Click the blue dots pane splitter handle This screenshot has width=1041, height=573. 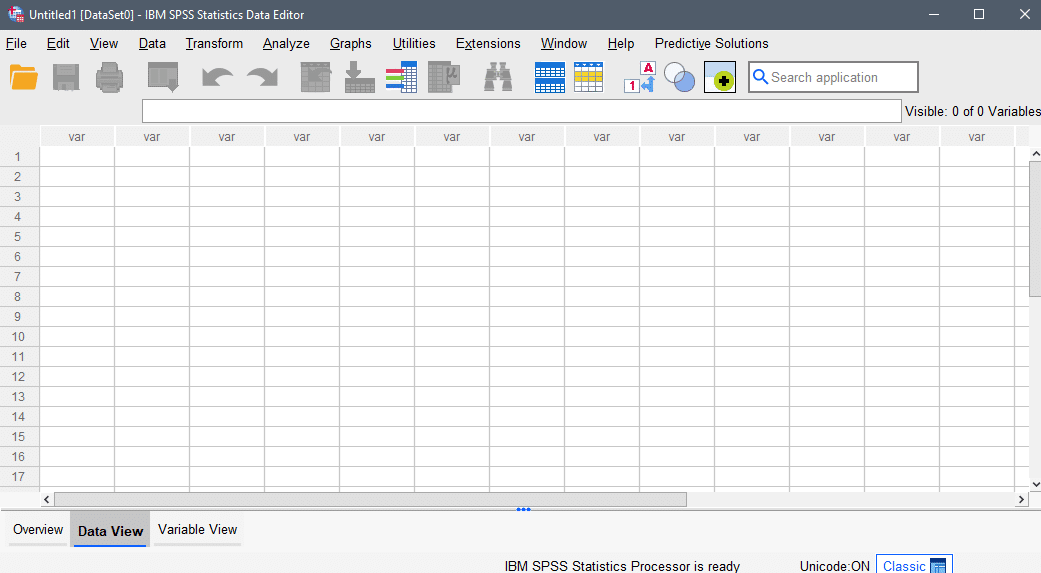pos(523,509)
